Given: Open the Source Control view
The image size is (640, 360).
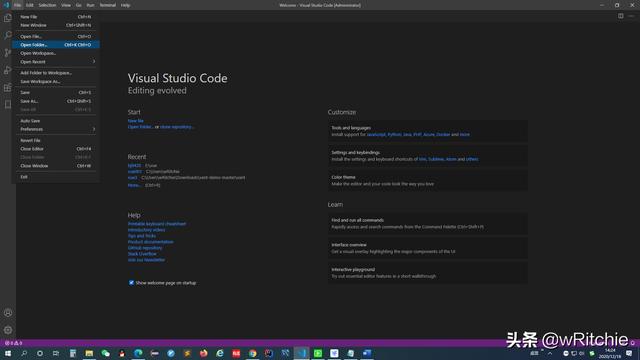Looking at the screenshot, I should point(8,53).
